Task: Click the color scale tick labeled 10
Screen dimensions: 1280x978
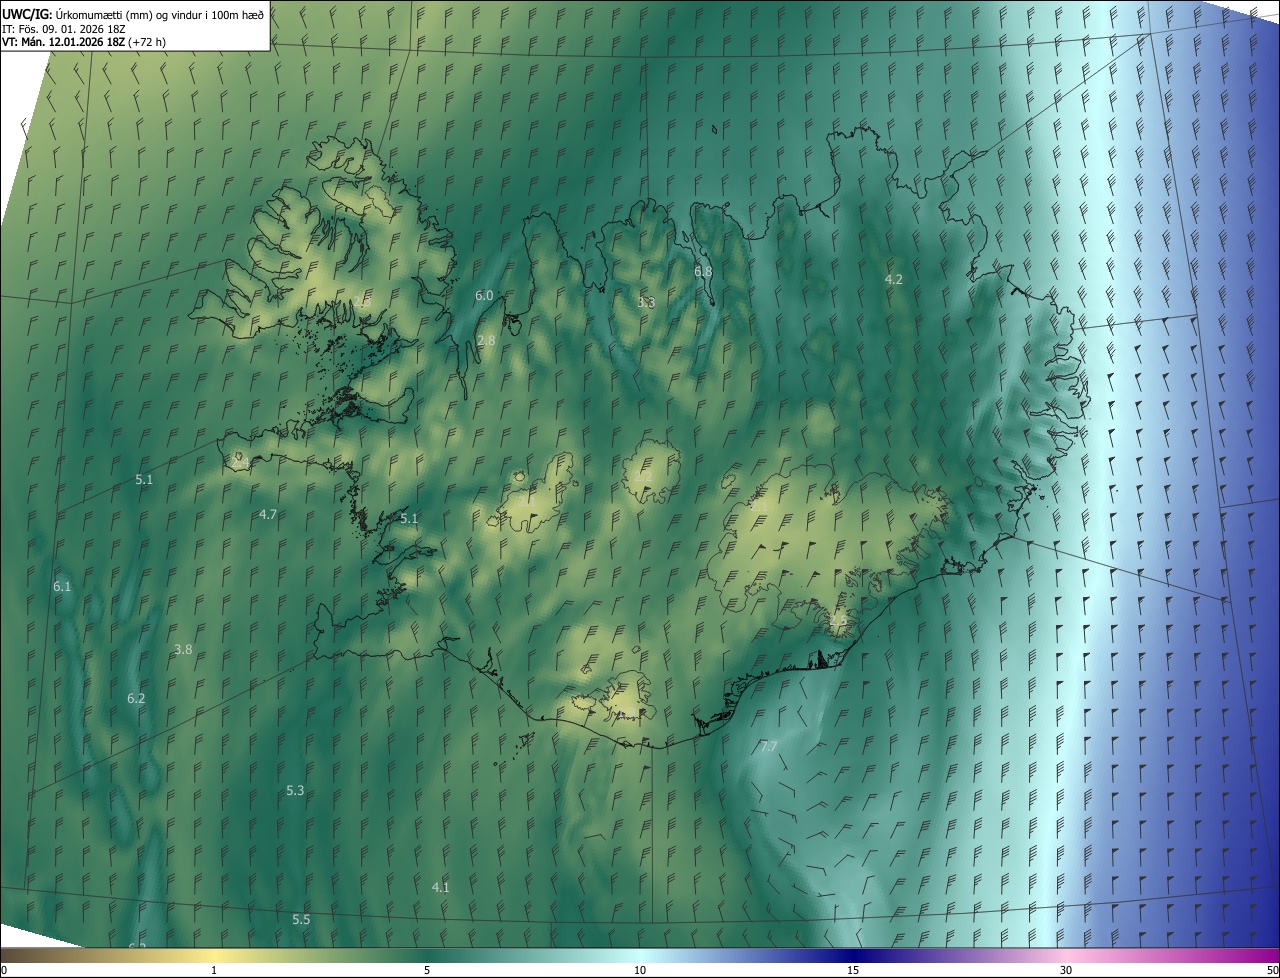Action: tap(640, 970)
